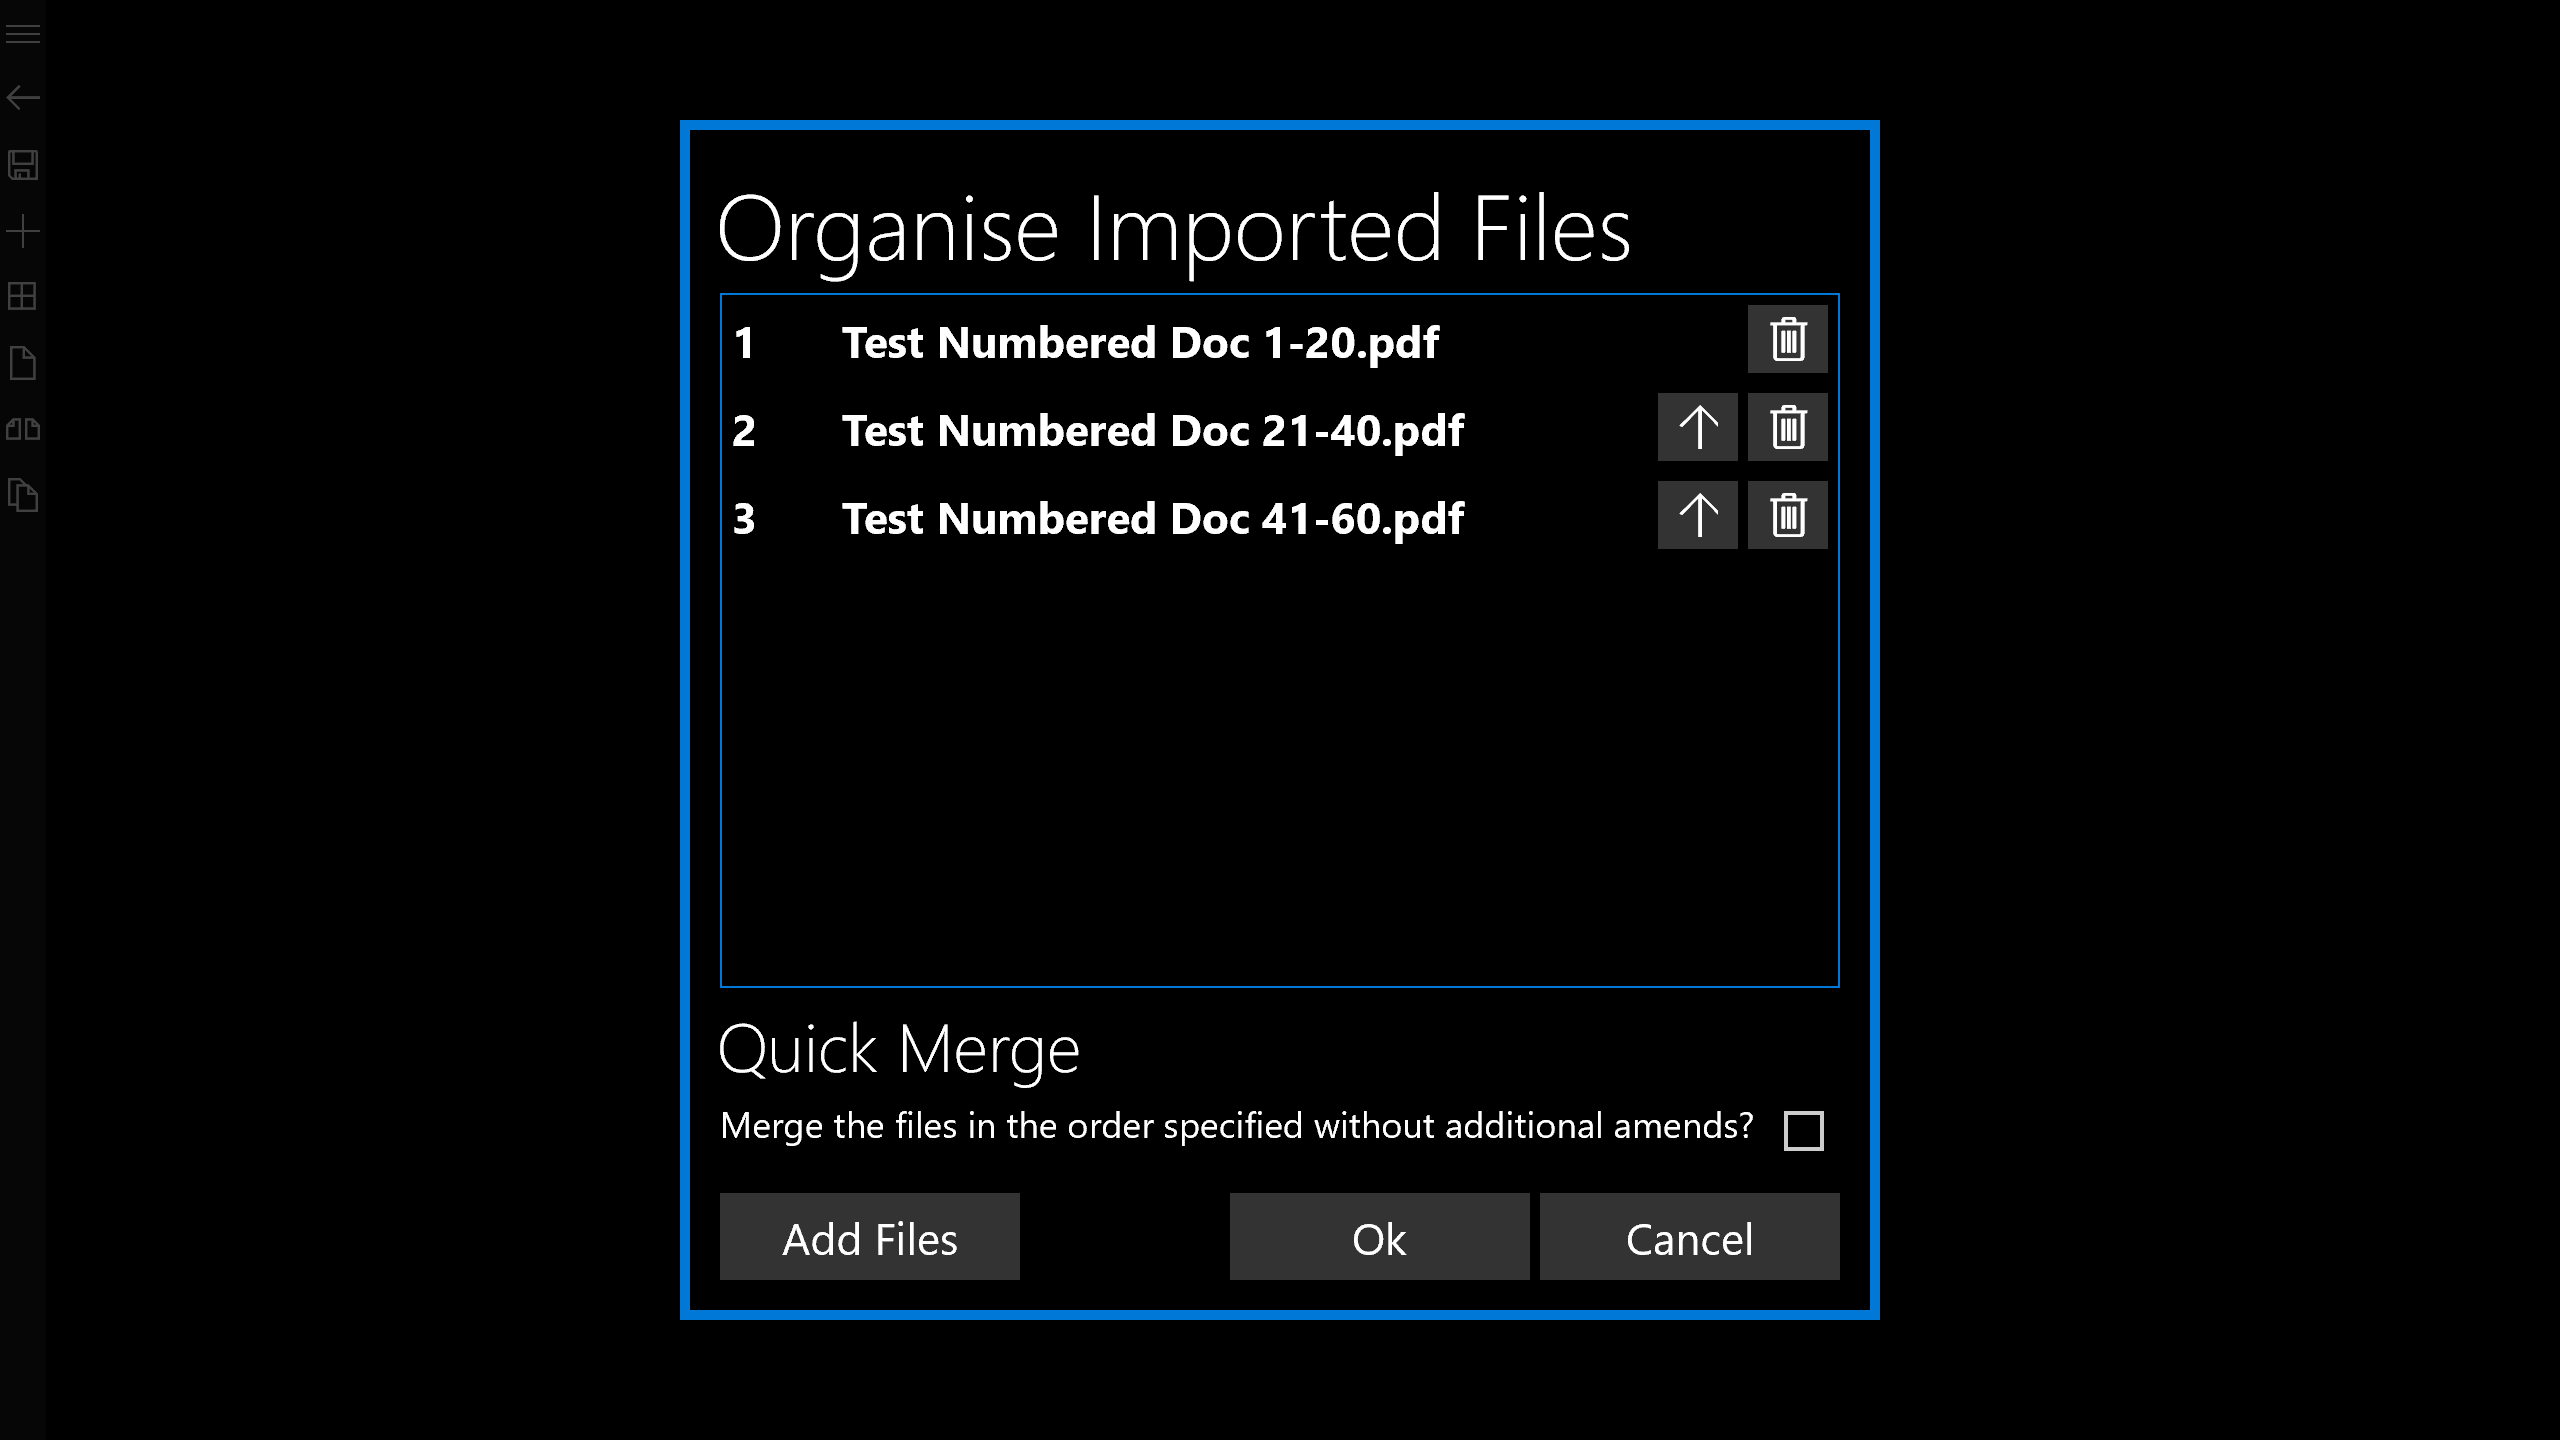Select Test Numbered Doc 1-20.pdf list entry

[1140, 343]
